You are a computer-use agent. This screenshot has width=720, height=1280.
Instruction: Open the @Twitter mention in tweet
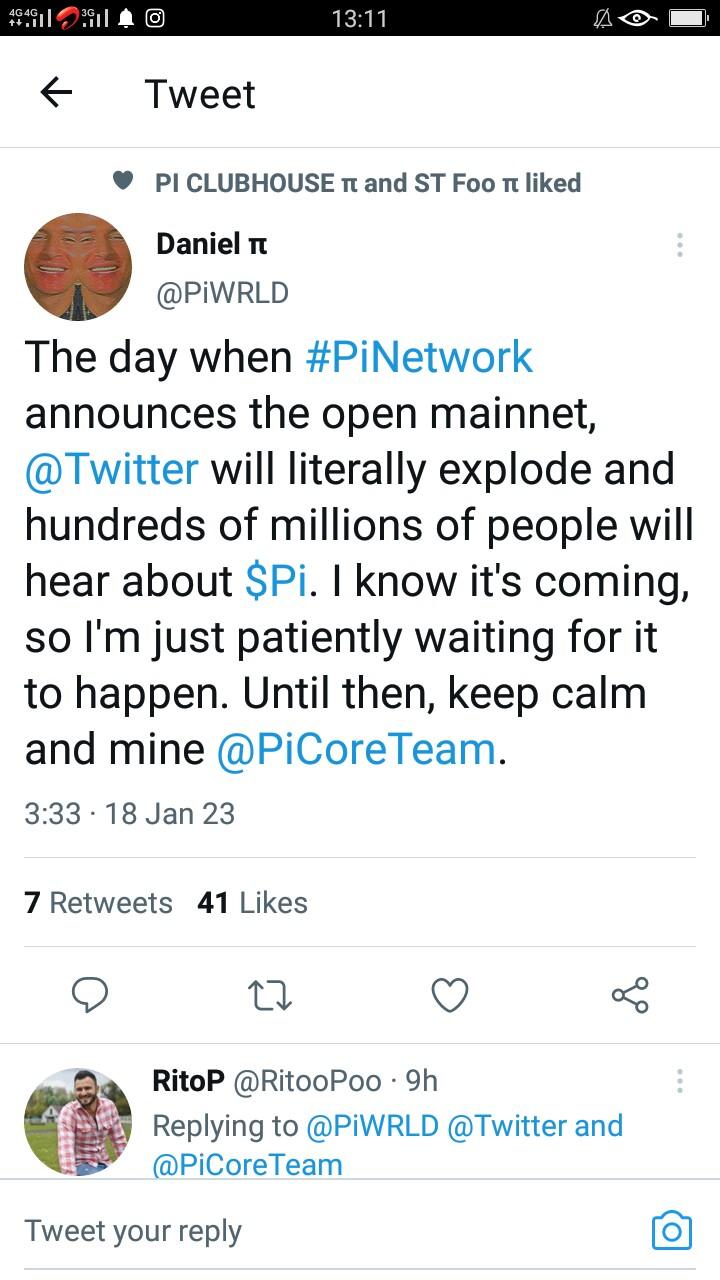111,469
